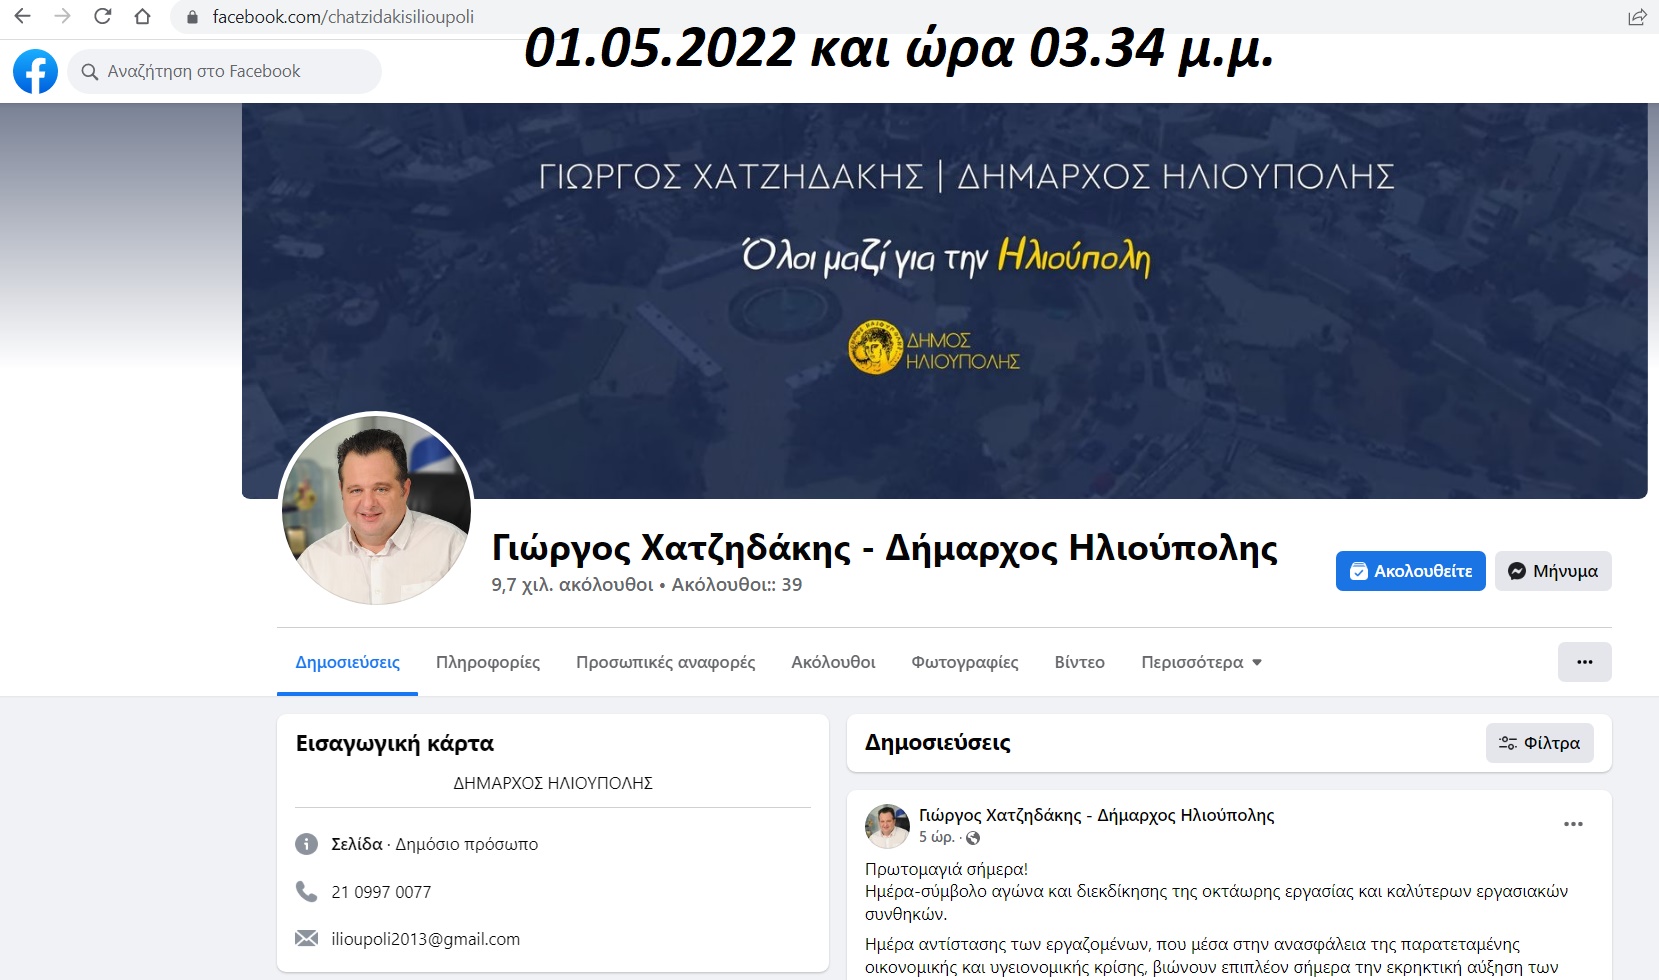Send a message via 'Μήνυμα' button
1659x980 pixels.
(1553, 571)
